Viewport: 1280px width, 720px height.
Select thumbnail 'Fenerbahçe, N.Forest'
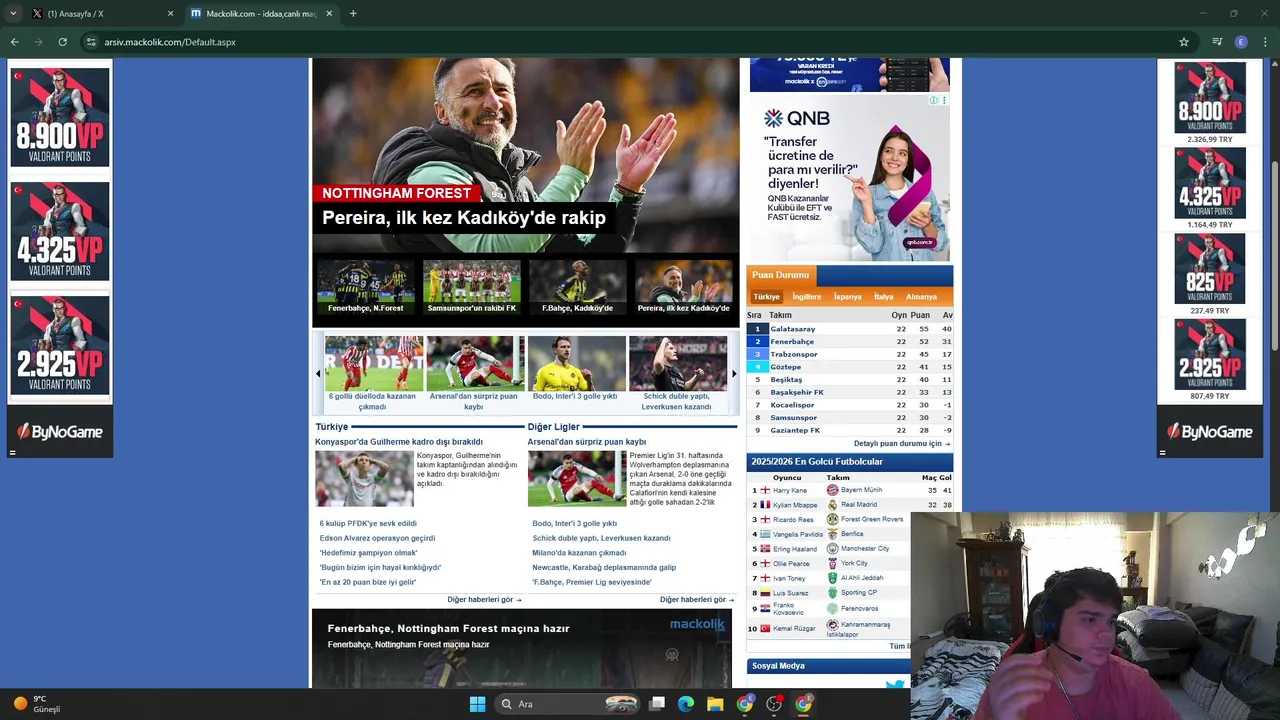point(365,287)
